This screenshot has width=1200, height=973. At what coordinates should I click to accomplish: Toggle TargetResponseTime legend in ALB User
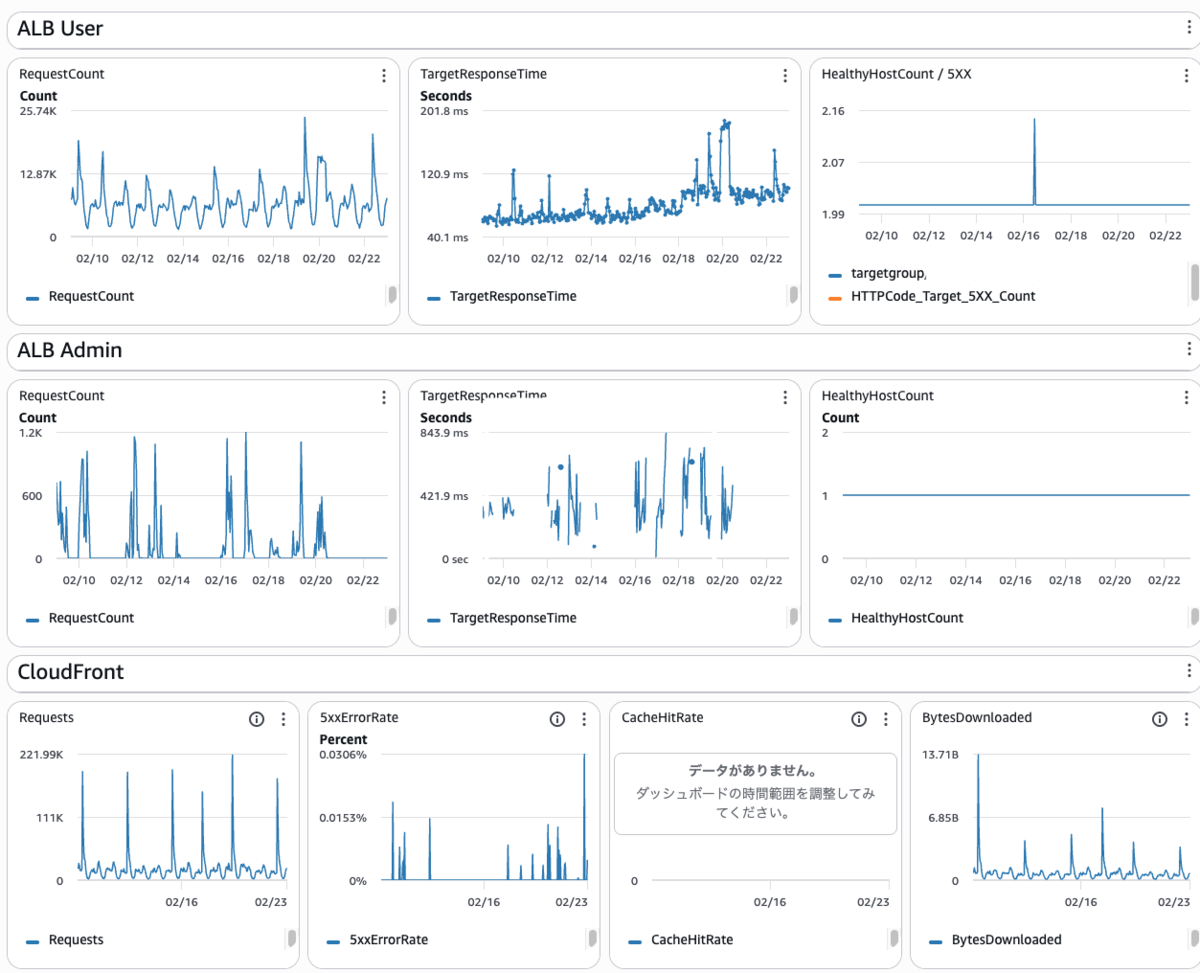point(501,296)
